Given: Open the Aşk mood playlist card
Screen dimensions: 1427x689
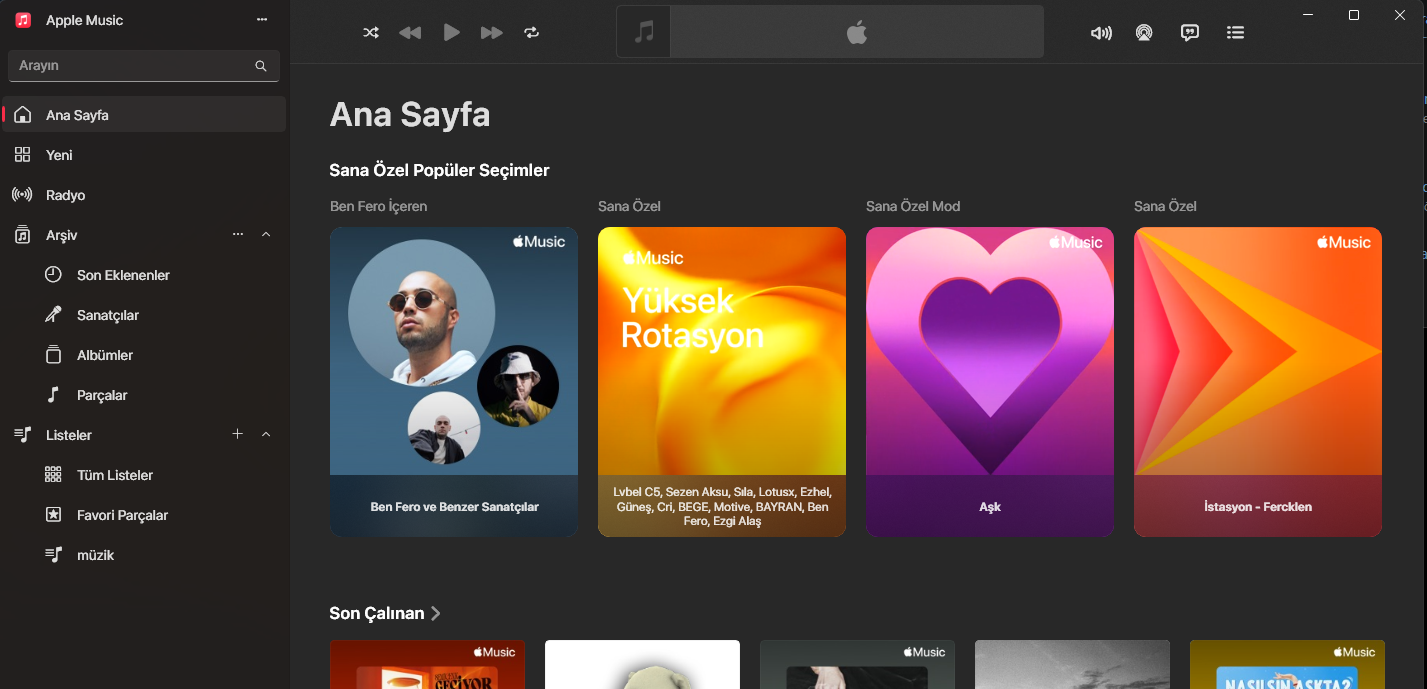Looking at the screenshot, I should pos(990,382).
